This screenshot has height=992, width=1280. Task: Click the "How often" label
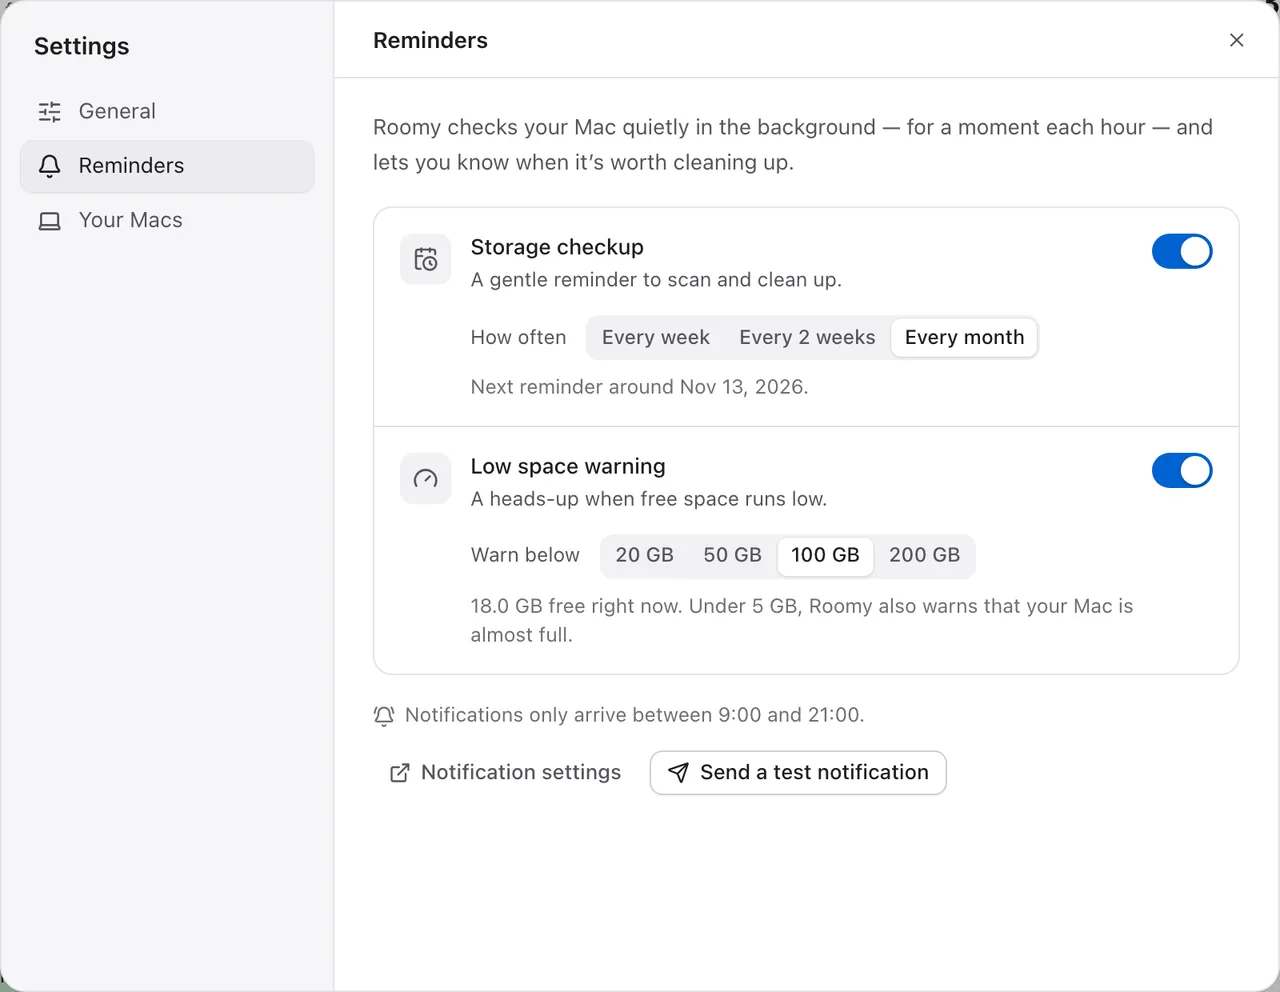518,338
